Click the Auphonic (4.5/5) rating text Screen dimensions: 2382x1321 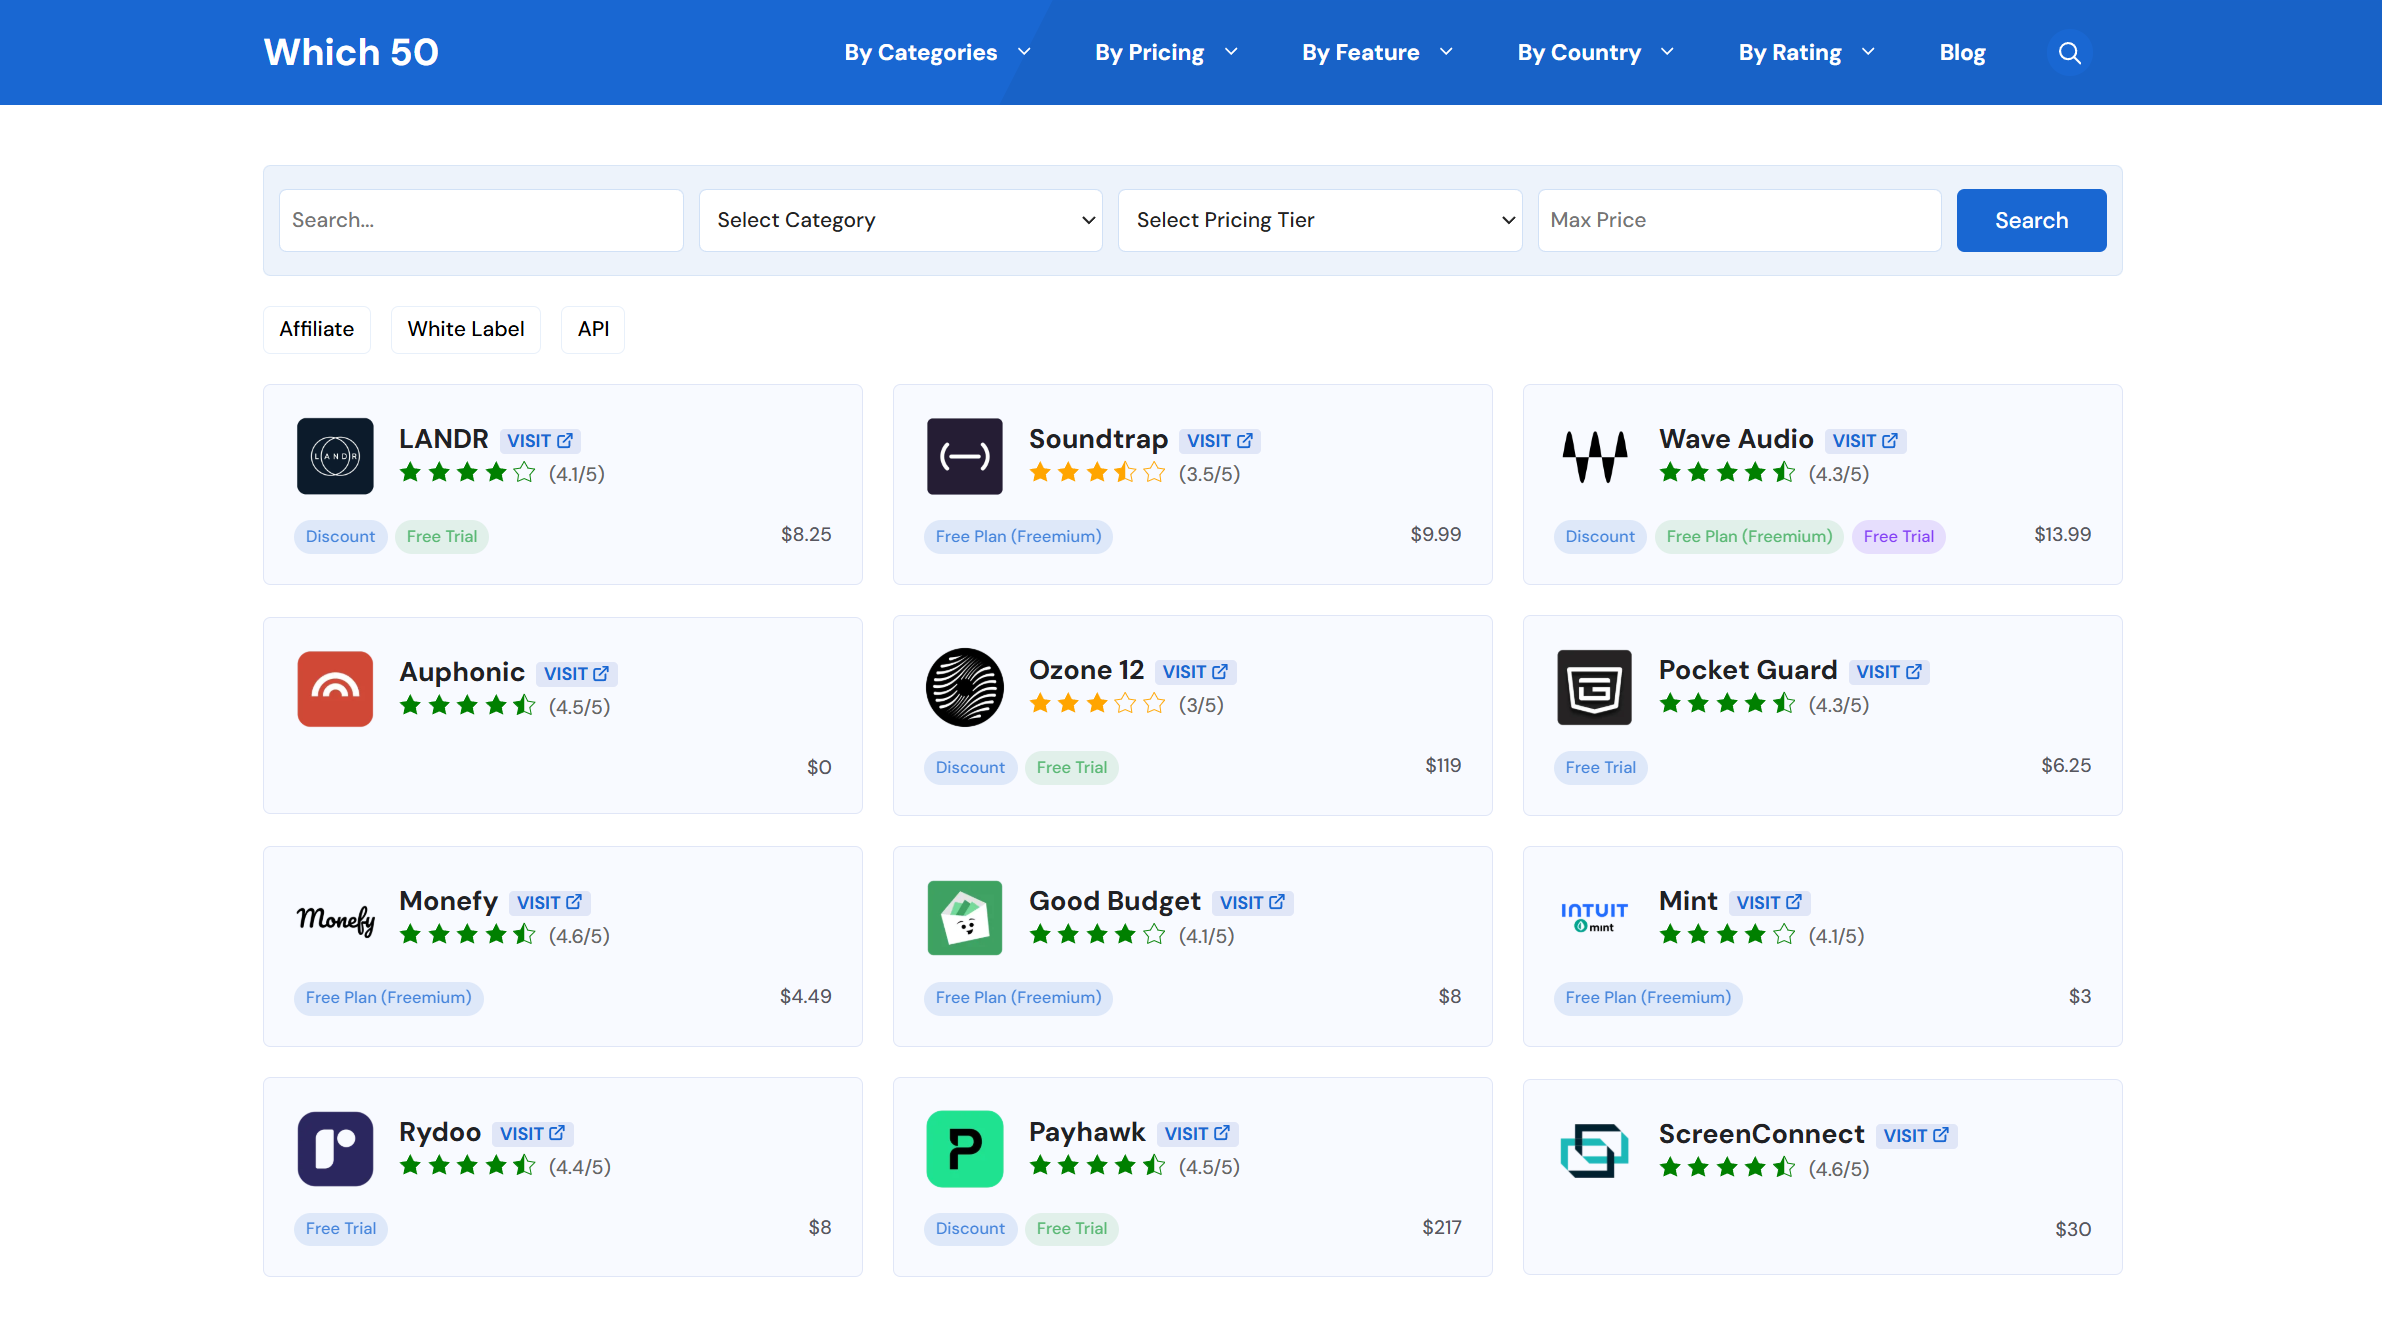[x=579, y=707]
